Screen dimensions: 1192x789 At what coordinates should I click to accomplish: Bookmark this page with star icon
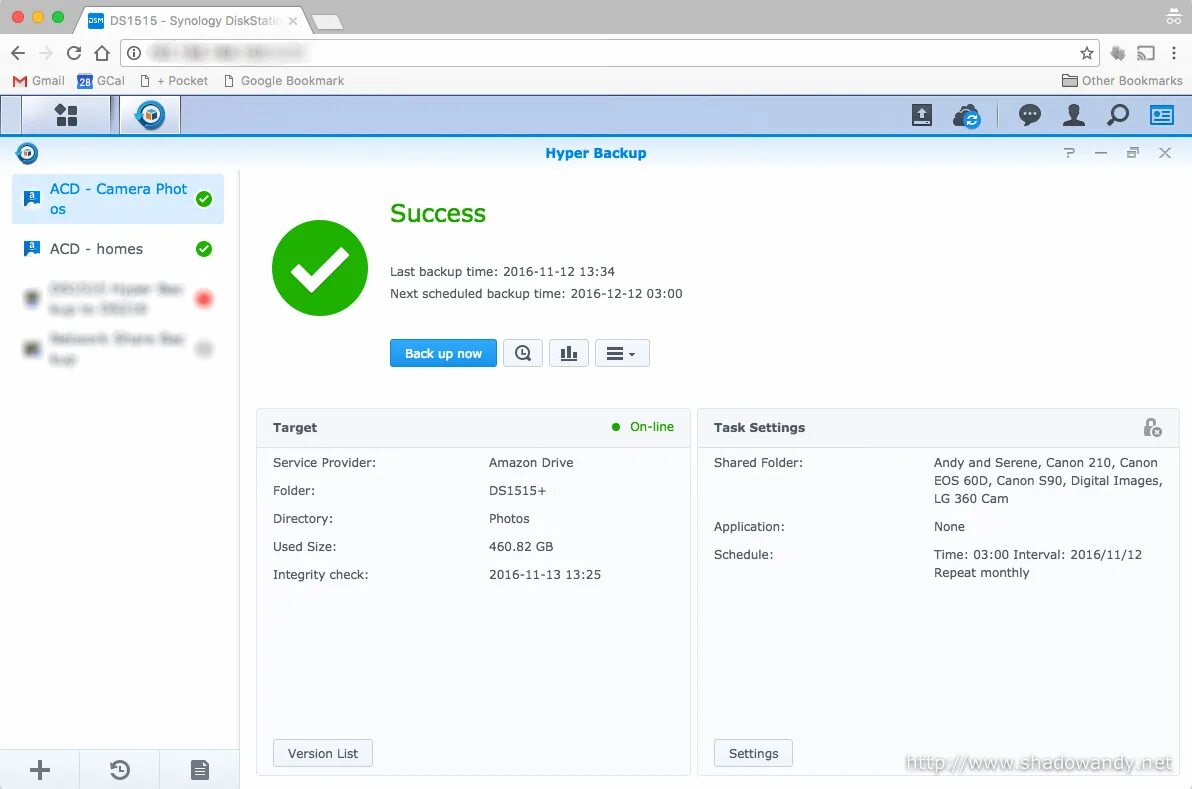1086,53
